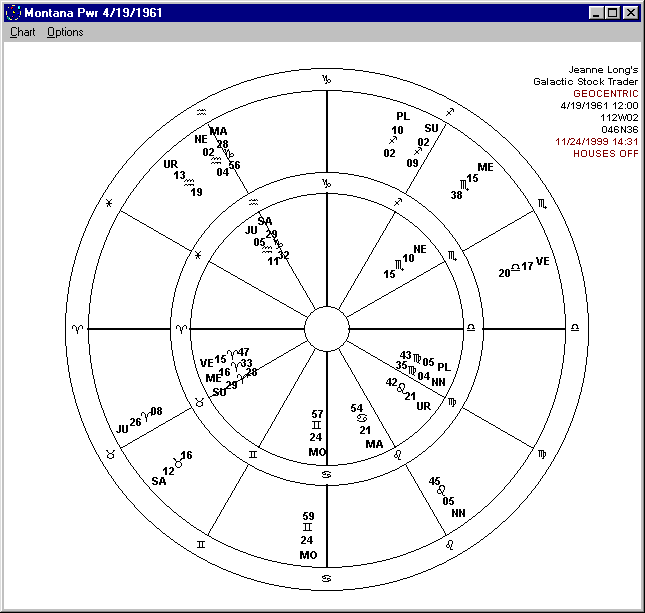Image resolution: width=645 pixels, height=613 pixels.
Task: Select outer ring Pisces glyph
Action: click(x=109, y=203)
